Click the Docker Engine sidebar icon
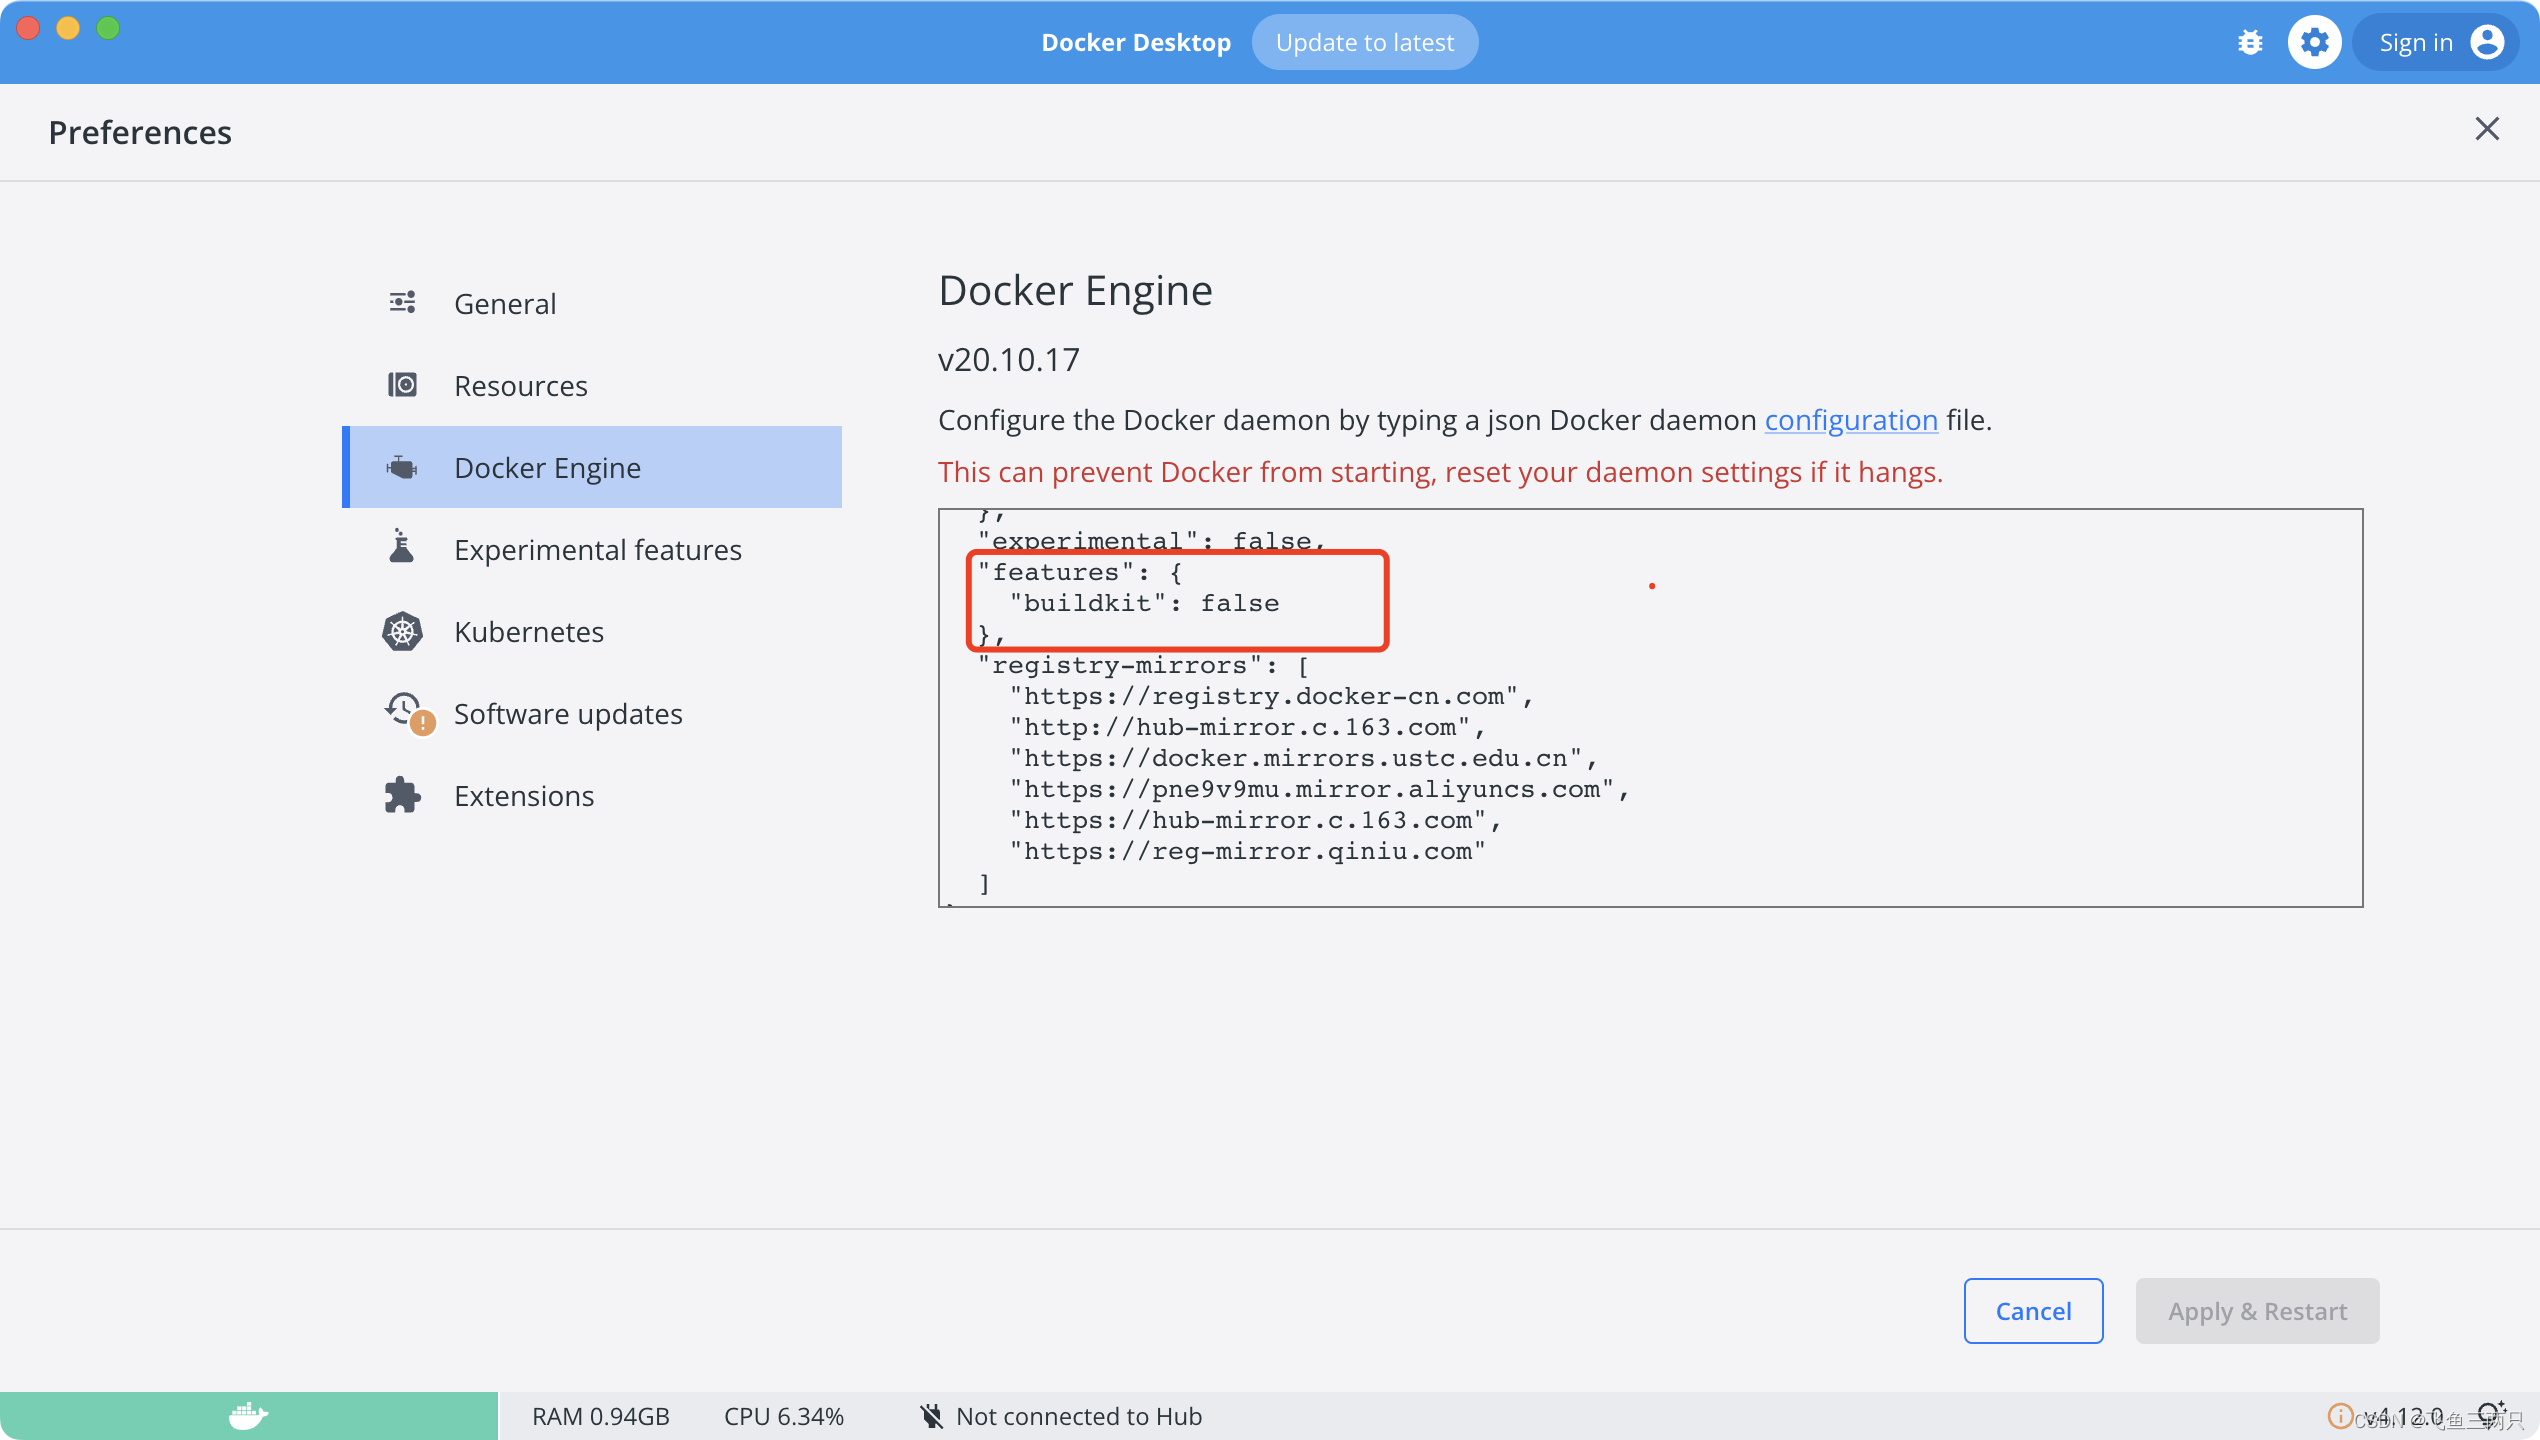 [x=402, y=467]
